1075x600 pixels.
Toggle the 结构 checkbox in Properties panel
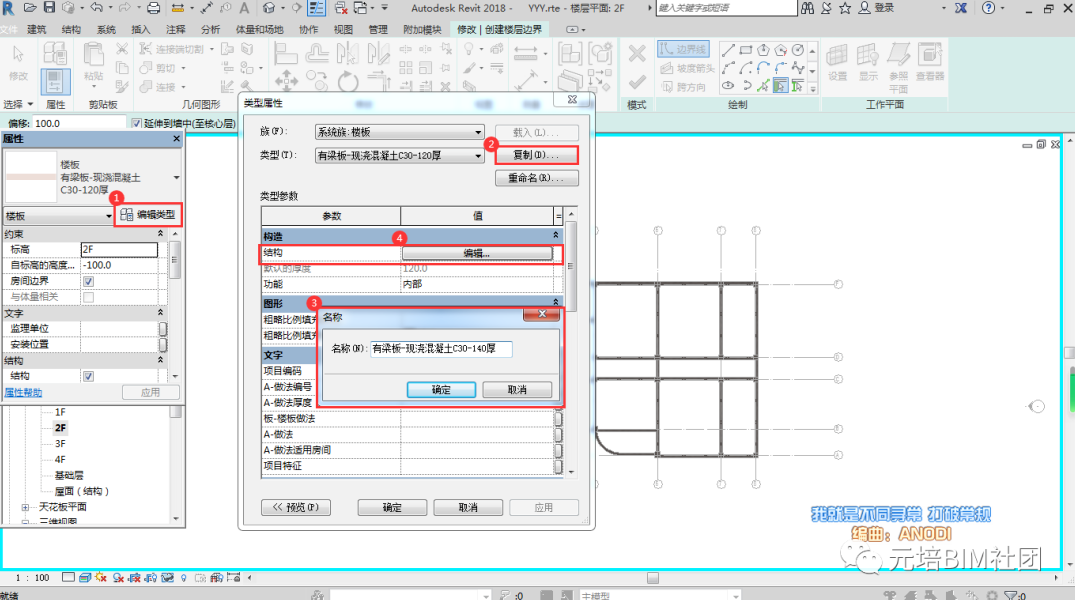(88, 376)
